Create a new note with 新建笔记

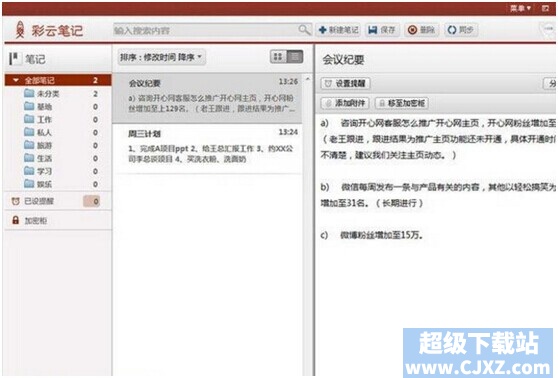[338, 30]
